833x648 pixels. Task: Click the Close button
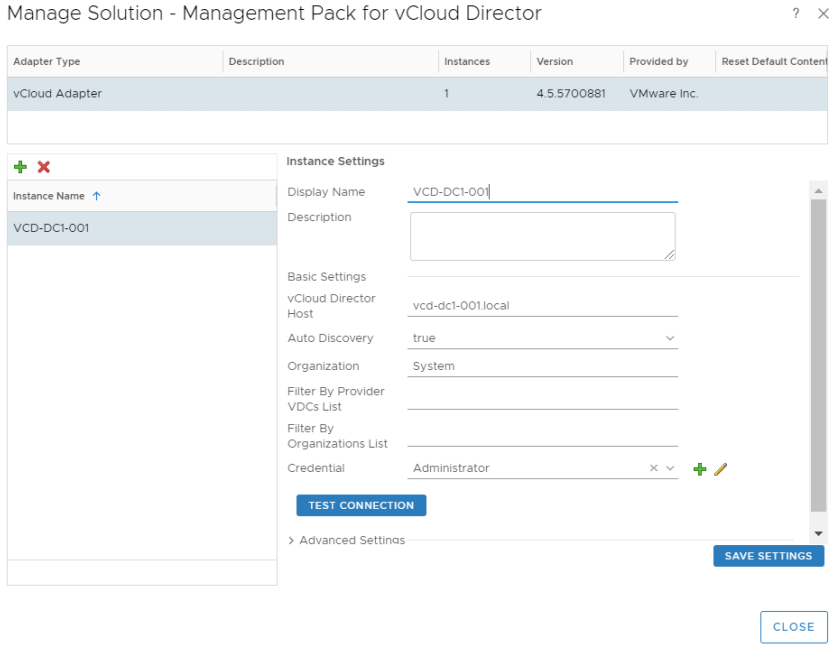click(x=793, y=627)
